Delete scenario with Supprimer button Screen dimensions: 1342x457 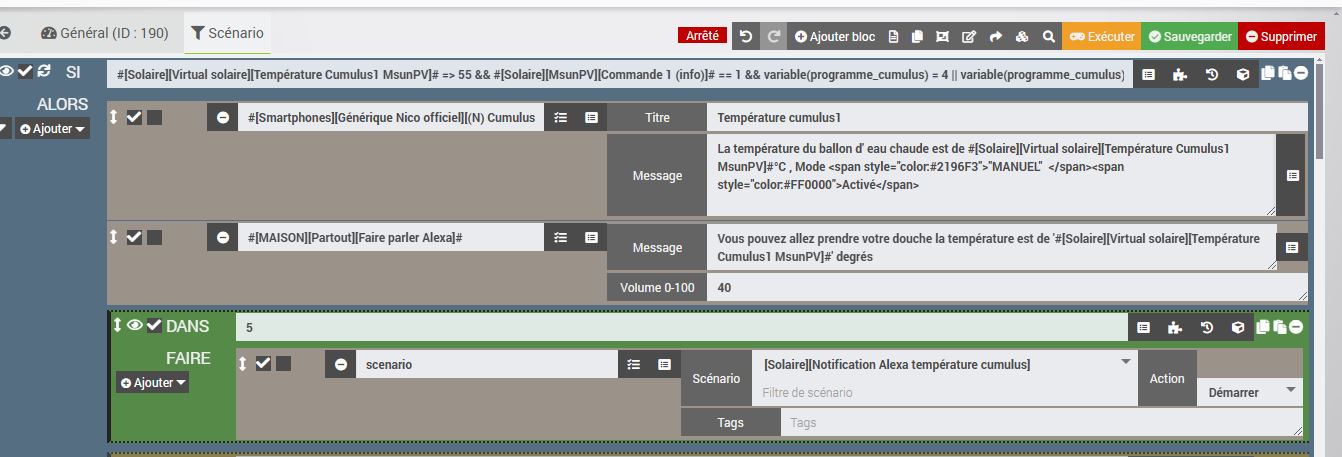[x=1281, y=36]
